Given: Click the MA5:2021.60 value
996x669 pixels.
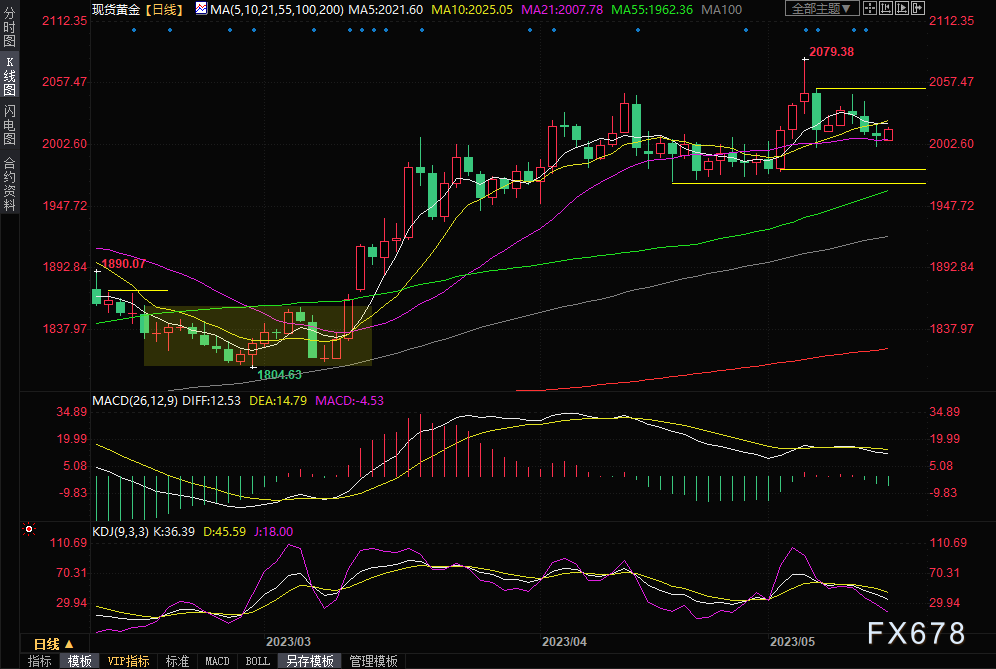Looking at the screenshot, I should (386, 10).
